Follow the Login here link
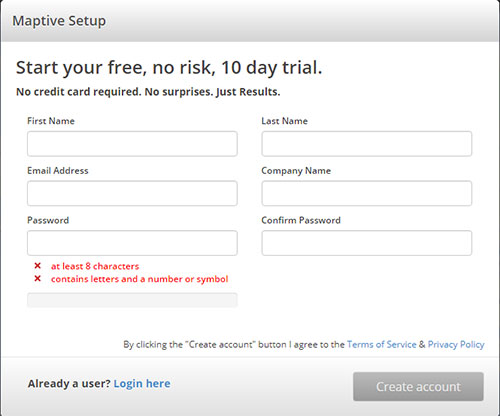Viewport: 500px width, 416px height. 142,384
